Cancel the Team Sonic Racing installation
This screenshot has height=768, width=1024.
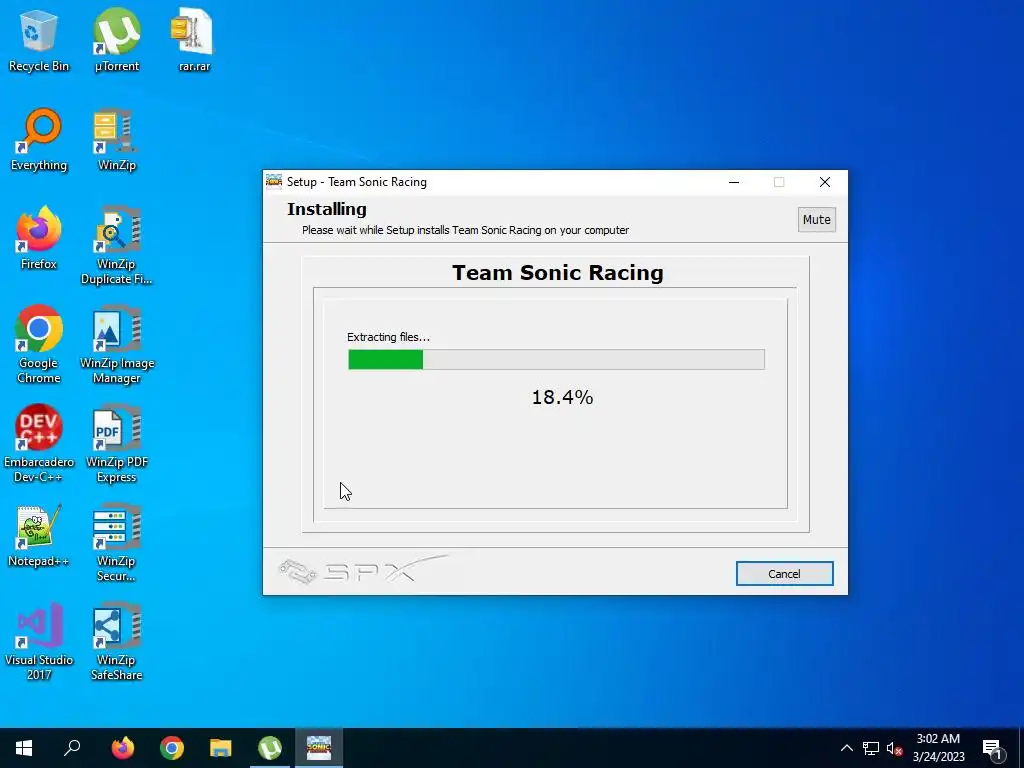tap(784, 573)
